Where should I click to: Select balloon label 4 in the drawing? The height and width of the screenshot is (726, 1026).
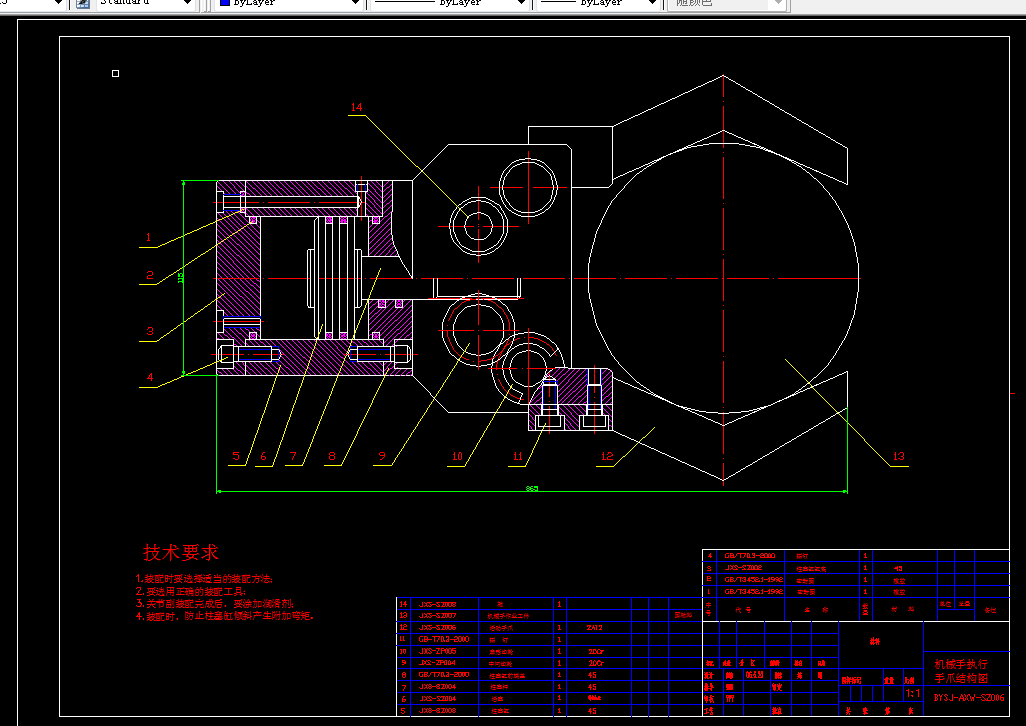[x=150, y=377]
